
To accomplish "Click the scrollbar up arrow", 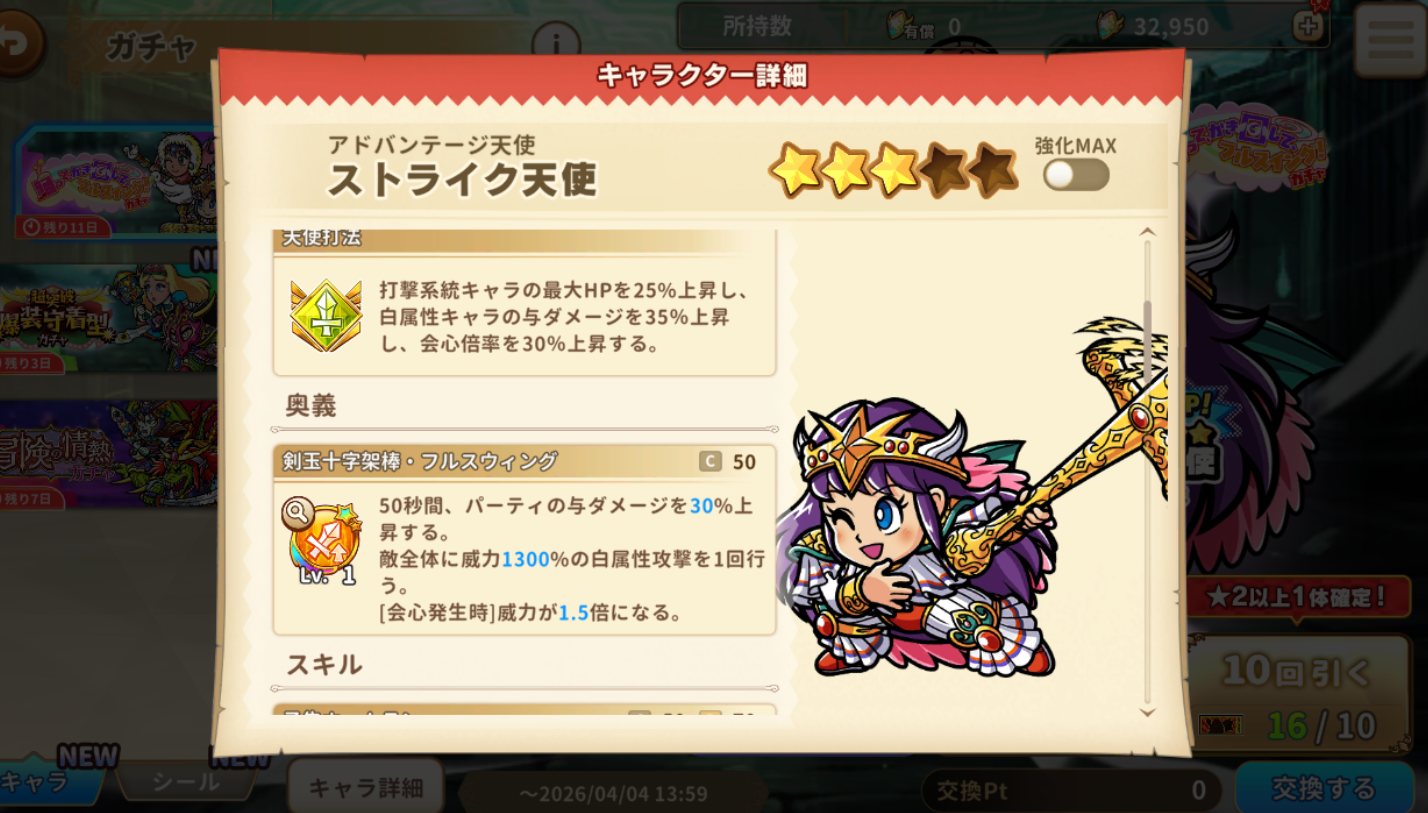I will click(x=1147, y=233).
